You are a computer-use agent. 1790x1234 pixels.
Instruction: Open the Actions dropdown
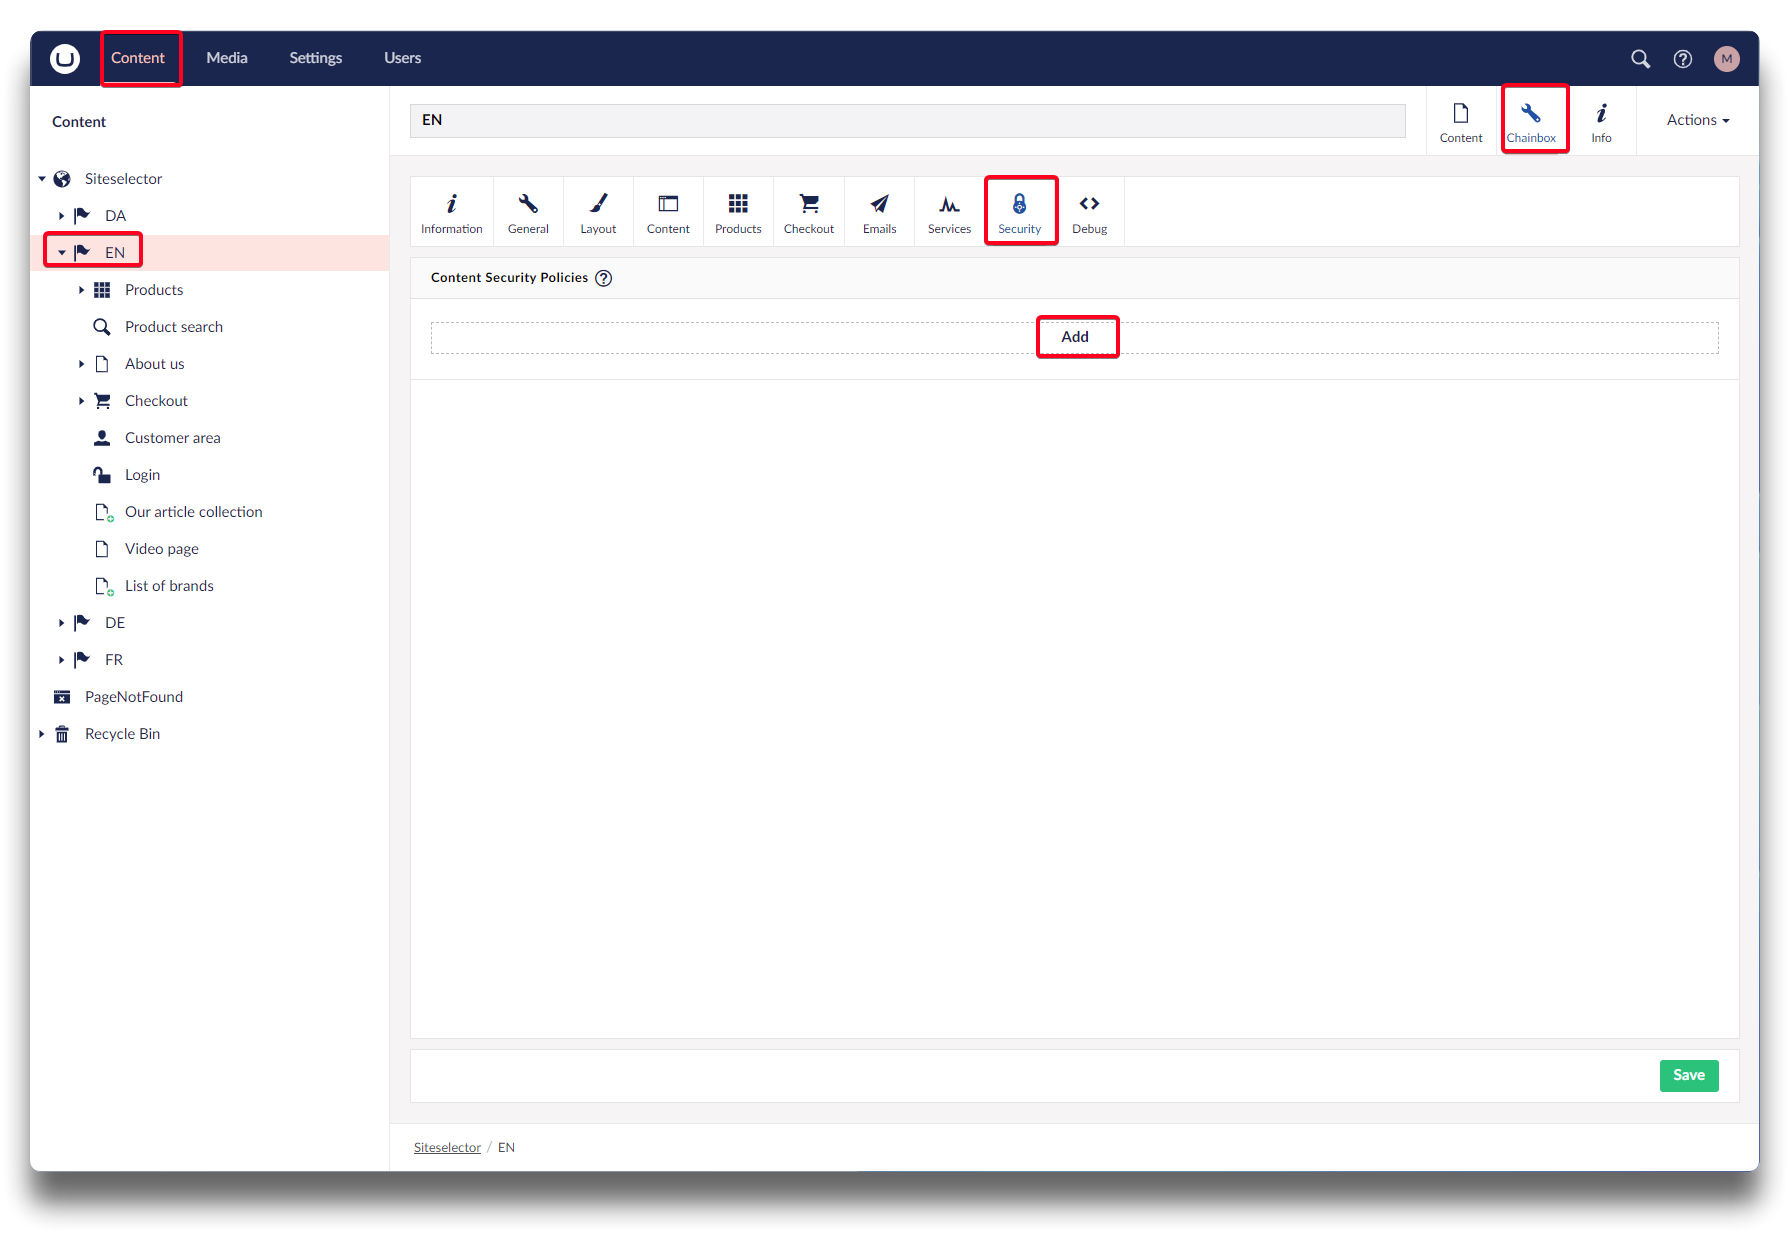1697,120
